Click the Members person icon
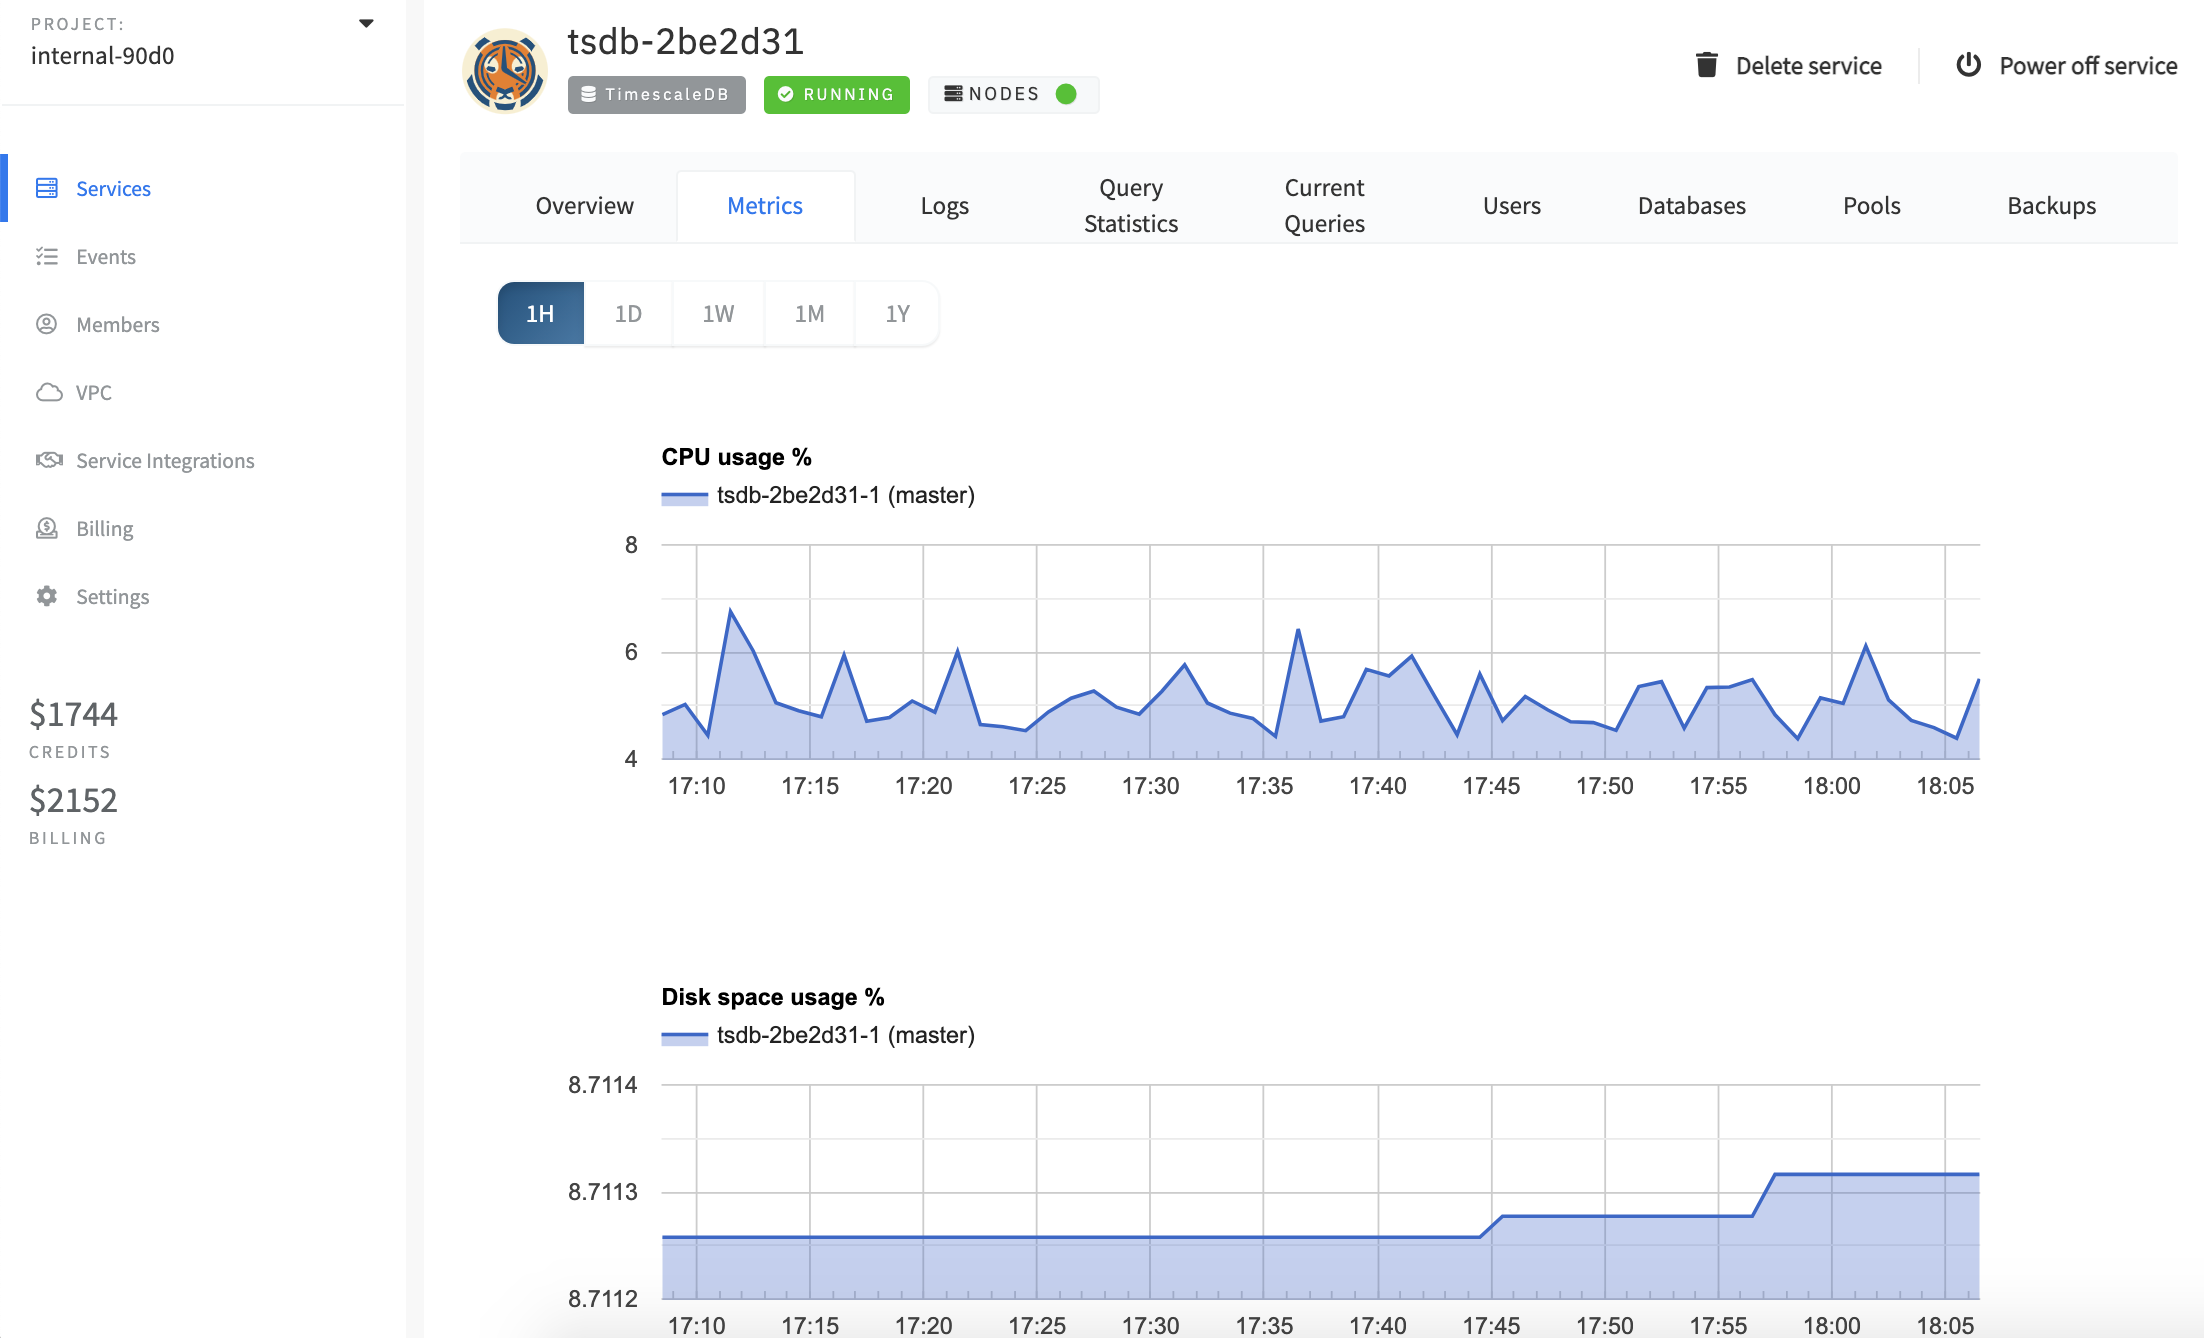Viewport: 2204px width, 1338px height. 47,324
